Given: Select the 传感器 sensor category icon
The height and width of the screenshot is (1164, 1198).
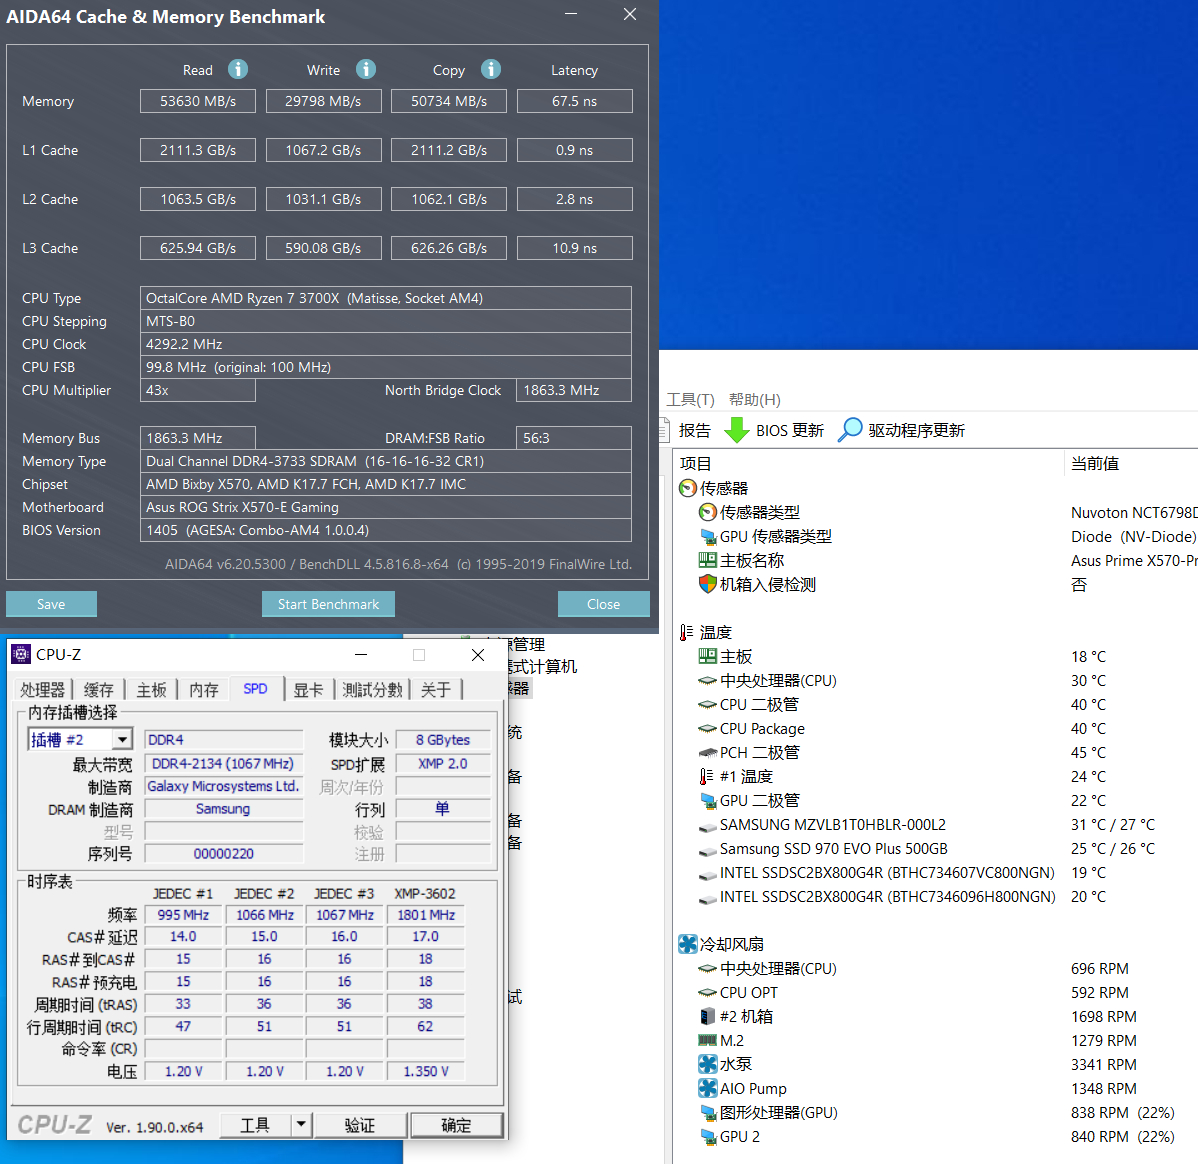Looking at the screenshot, I should coord(688,488).
